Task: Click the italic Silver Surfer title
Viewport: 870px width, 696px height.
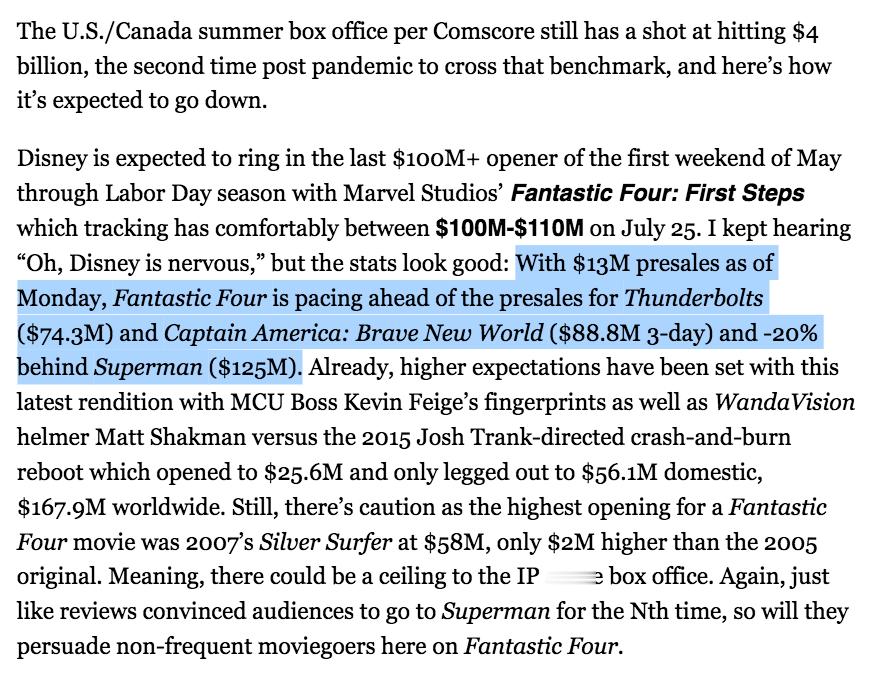Action: (x=326, y=542)
